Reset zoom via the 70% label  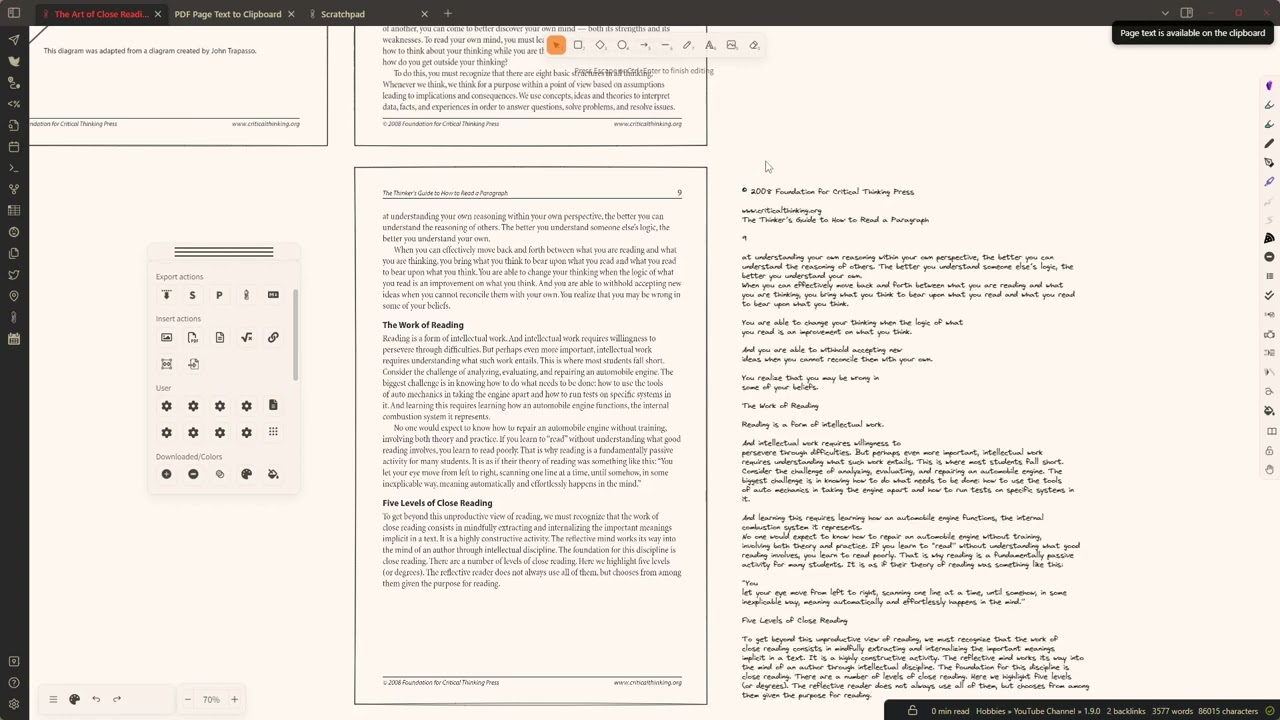coord(211,699)
